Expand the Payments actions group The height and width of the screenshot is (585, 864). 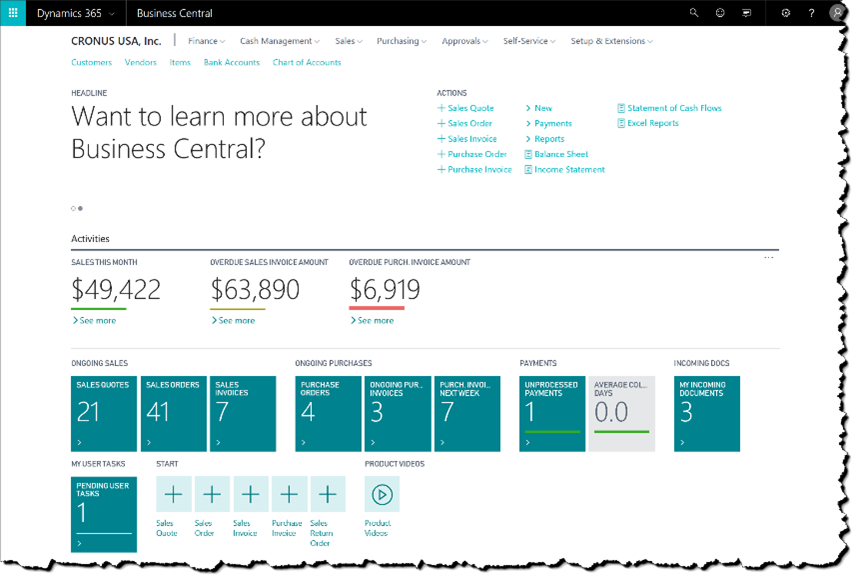click(x=548, y=123)
